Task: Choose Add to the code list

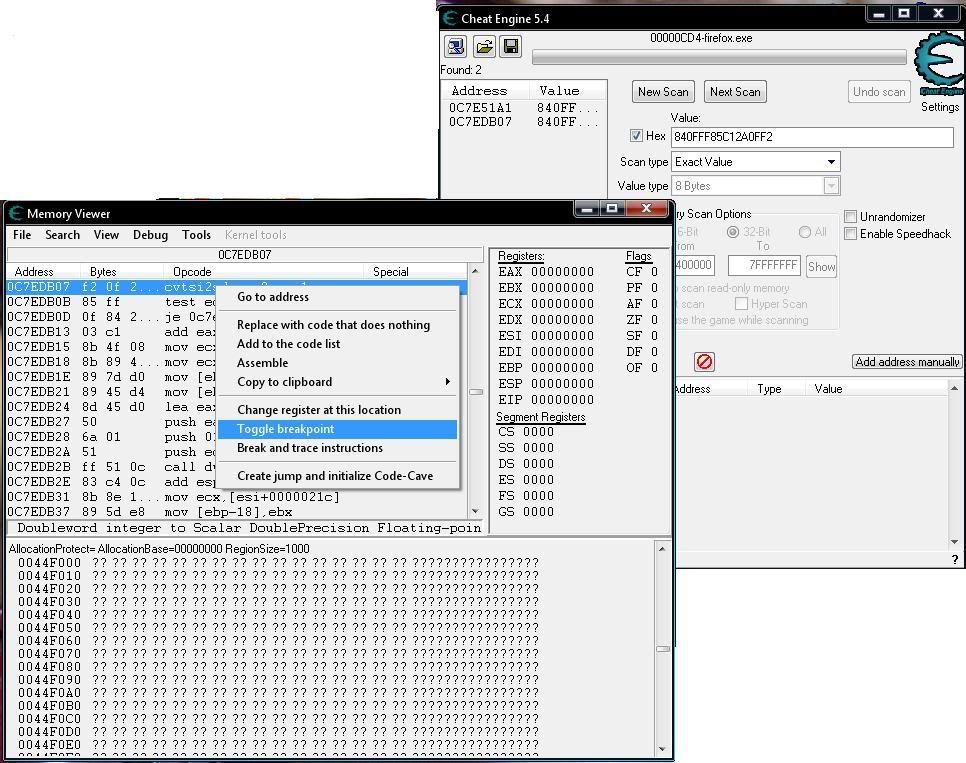Action: pyautogui.click(x=337, y=344)
